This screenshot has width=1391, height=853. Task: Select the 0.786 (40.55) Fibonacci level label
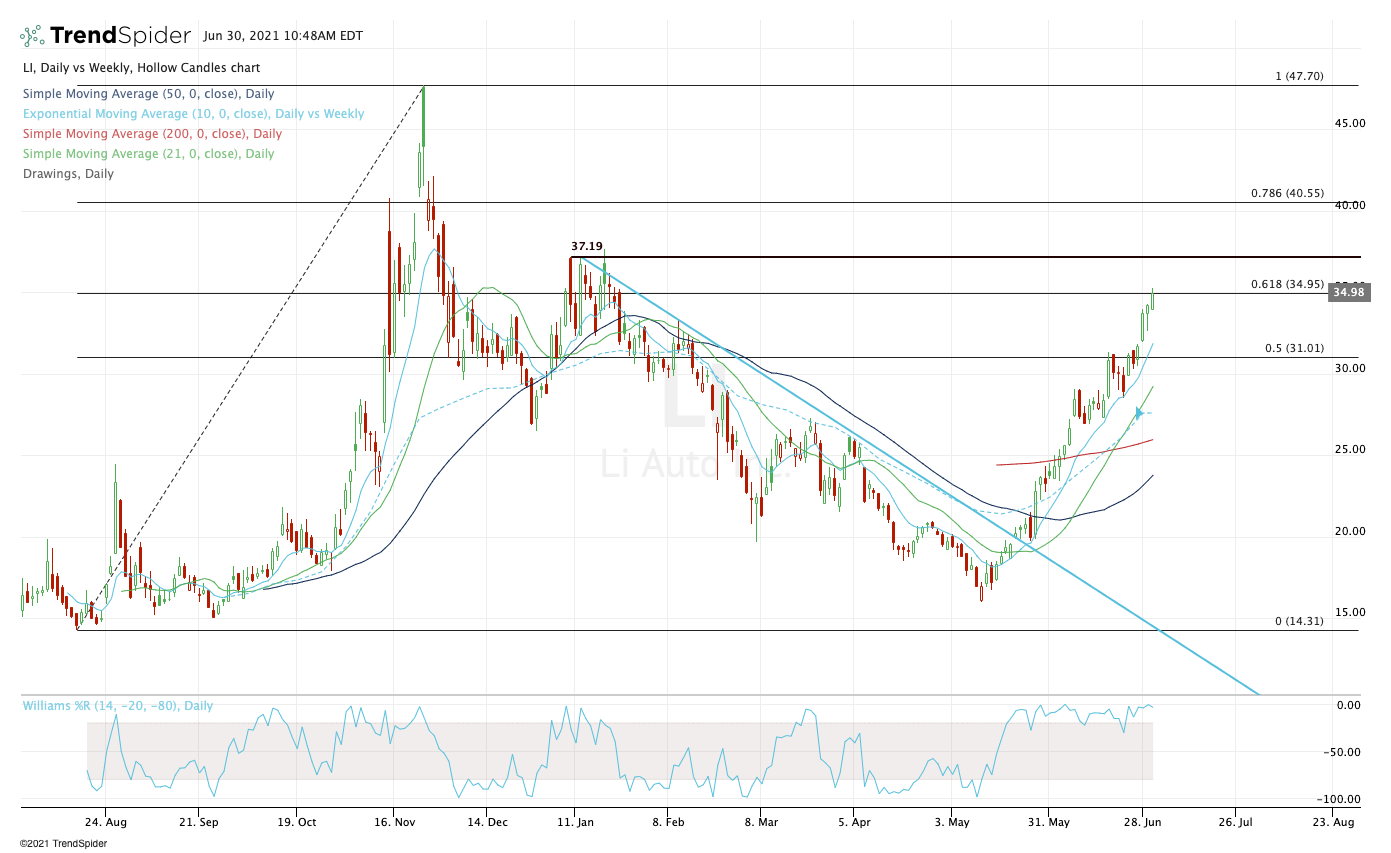[1288, 193]
